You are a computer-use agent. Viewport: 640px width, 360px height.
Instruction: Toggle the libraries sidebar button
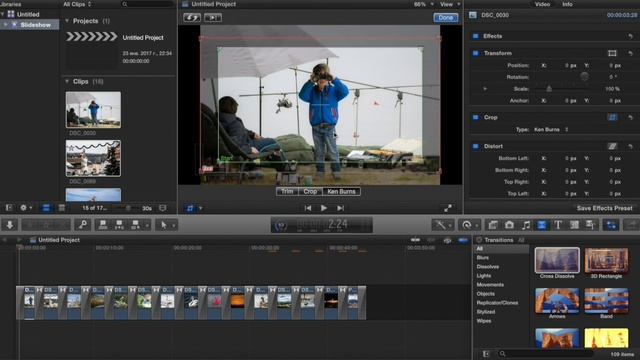tap(9, 208)
